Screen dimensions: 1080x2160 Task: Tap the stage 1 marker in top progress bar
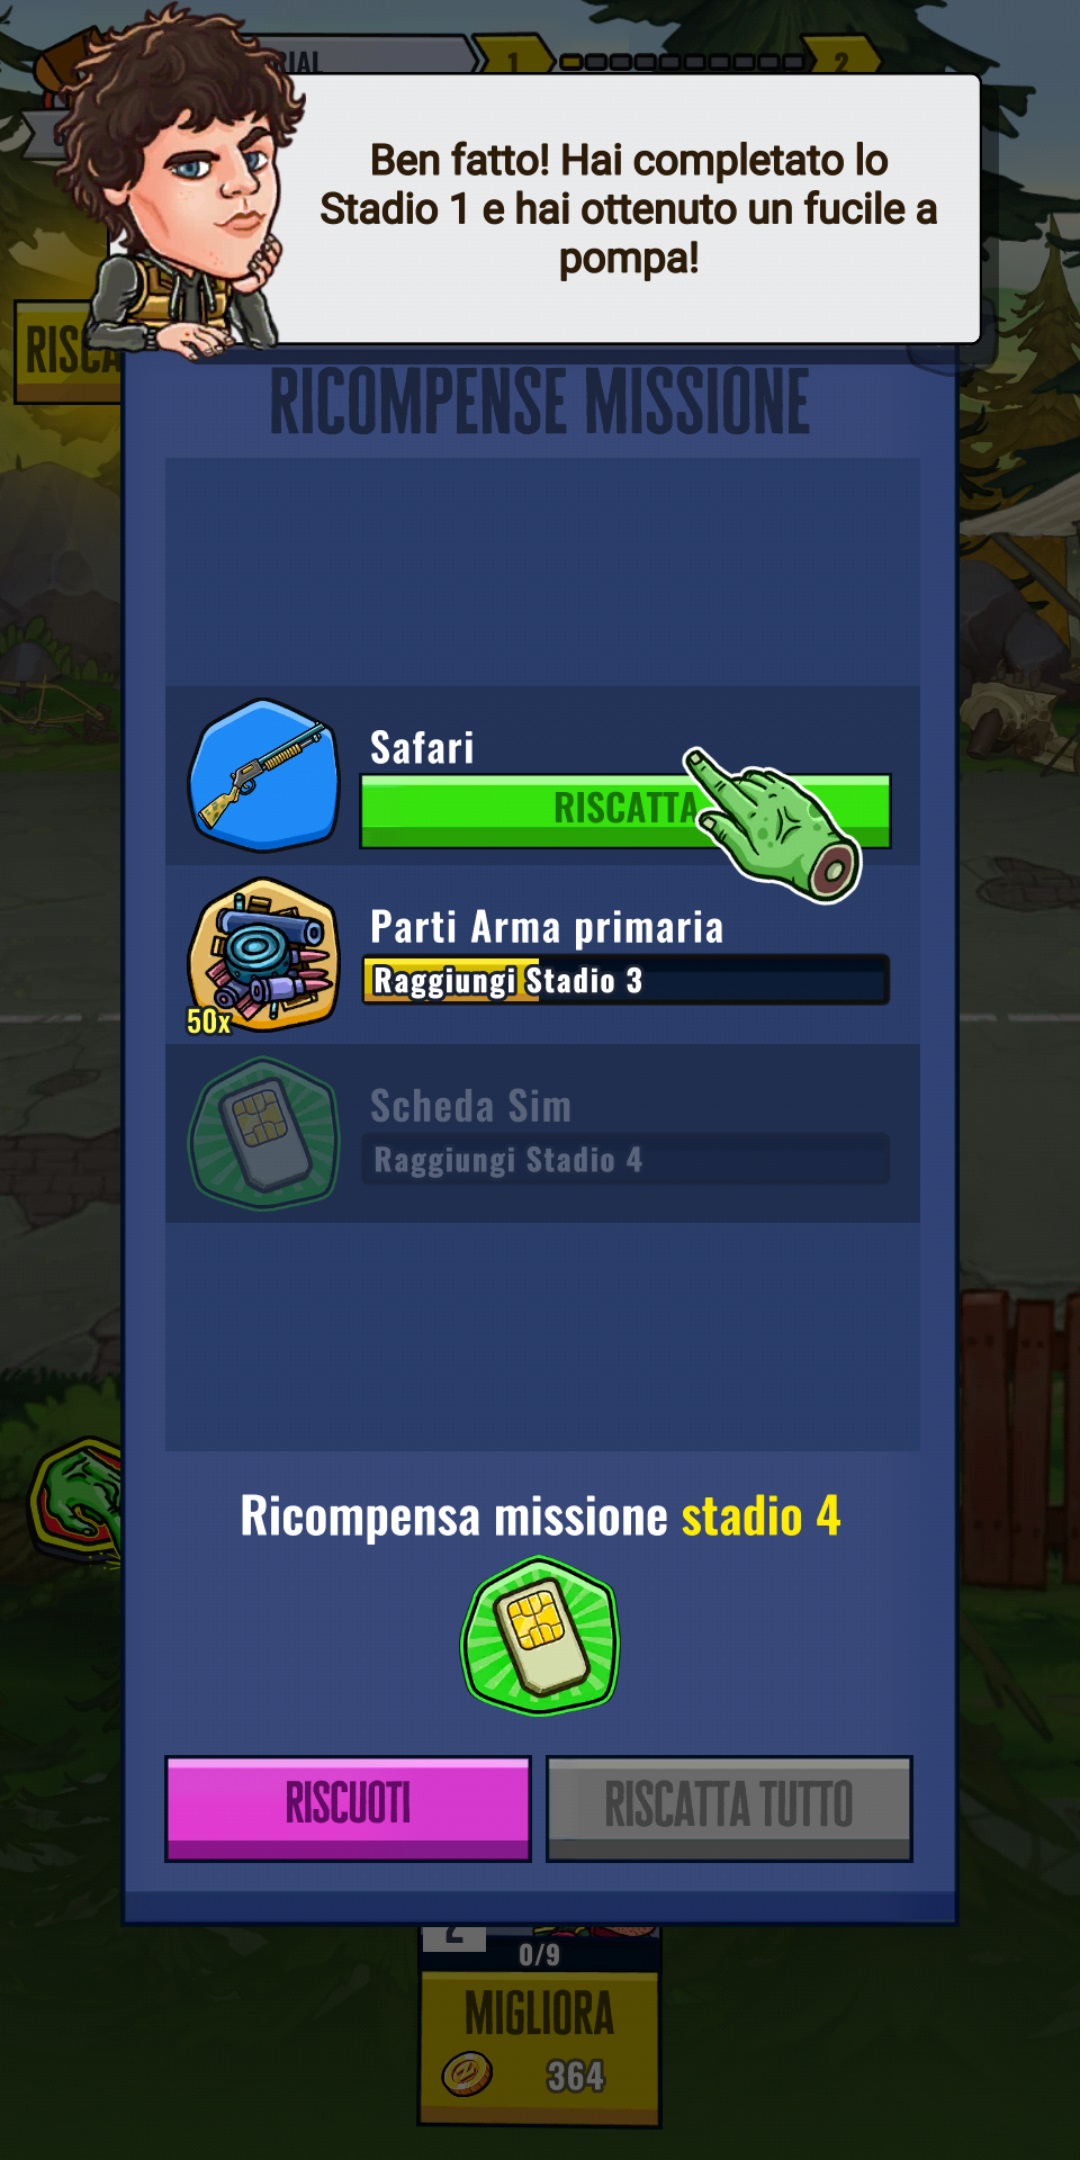tap(513, 60)
